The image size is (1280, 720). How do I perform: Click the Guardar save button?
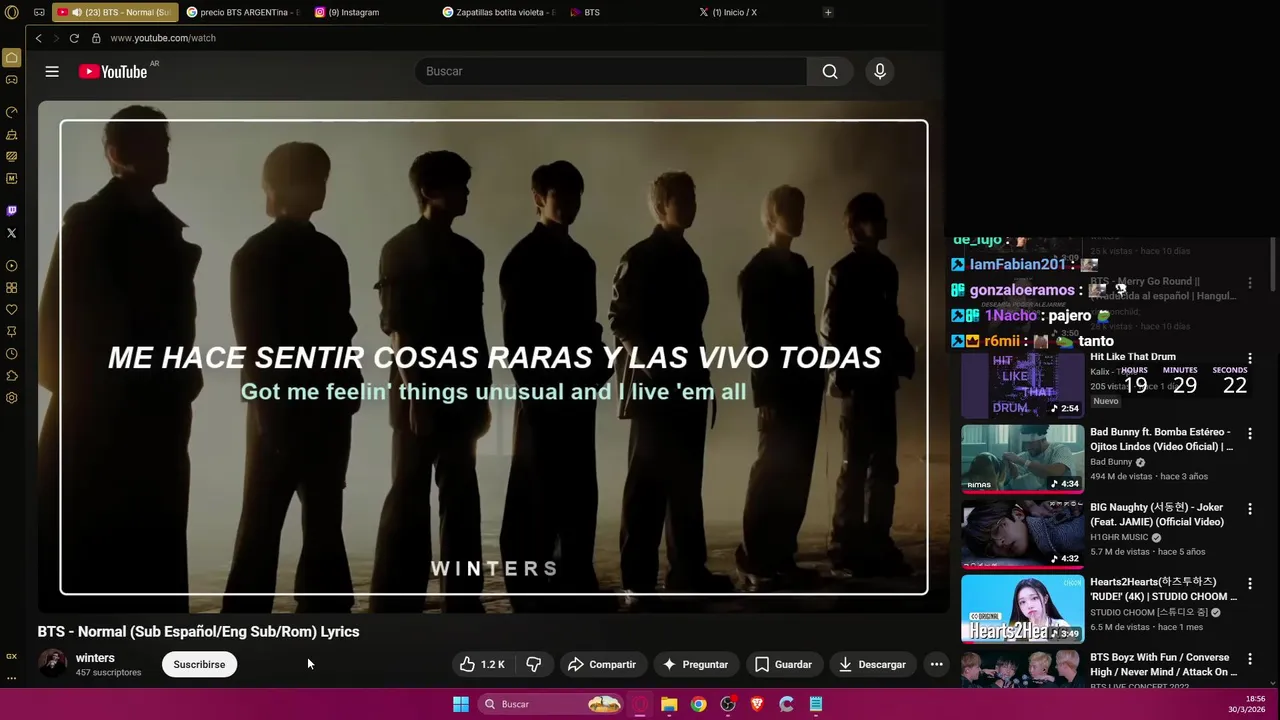[783, 664]
